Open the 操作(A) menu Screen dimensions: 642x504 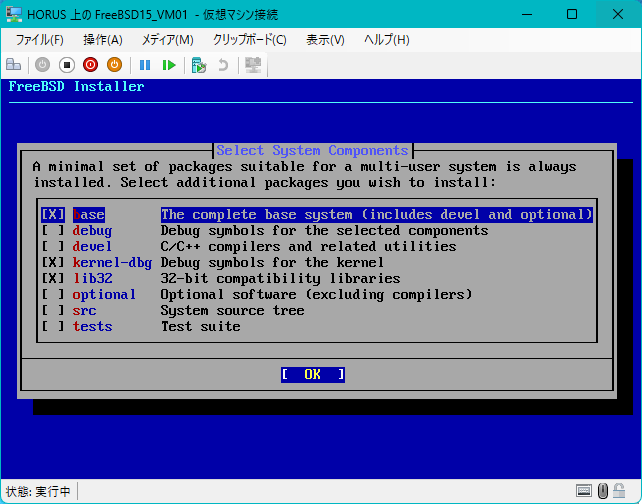click(x=103, y=40)
